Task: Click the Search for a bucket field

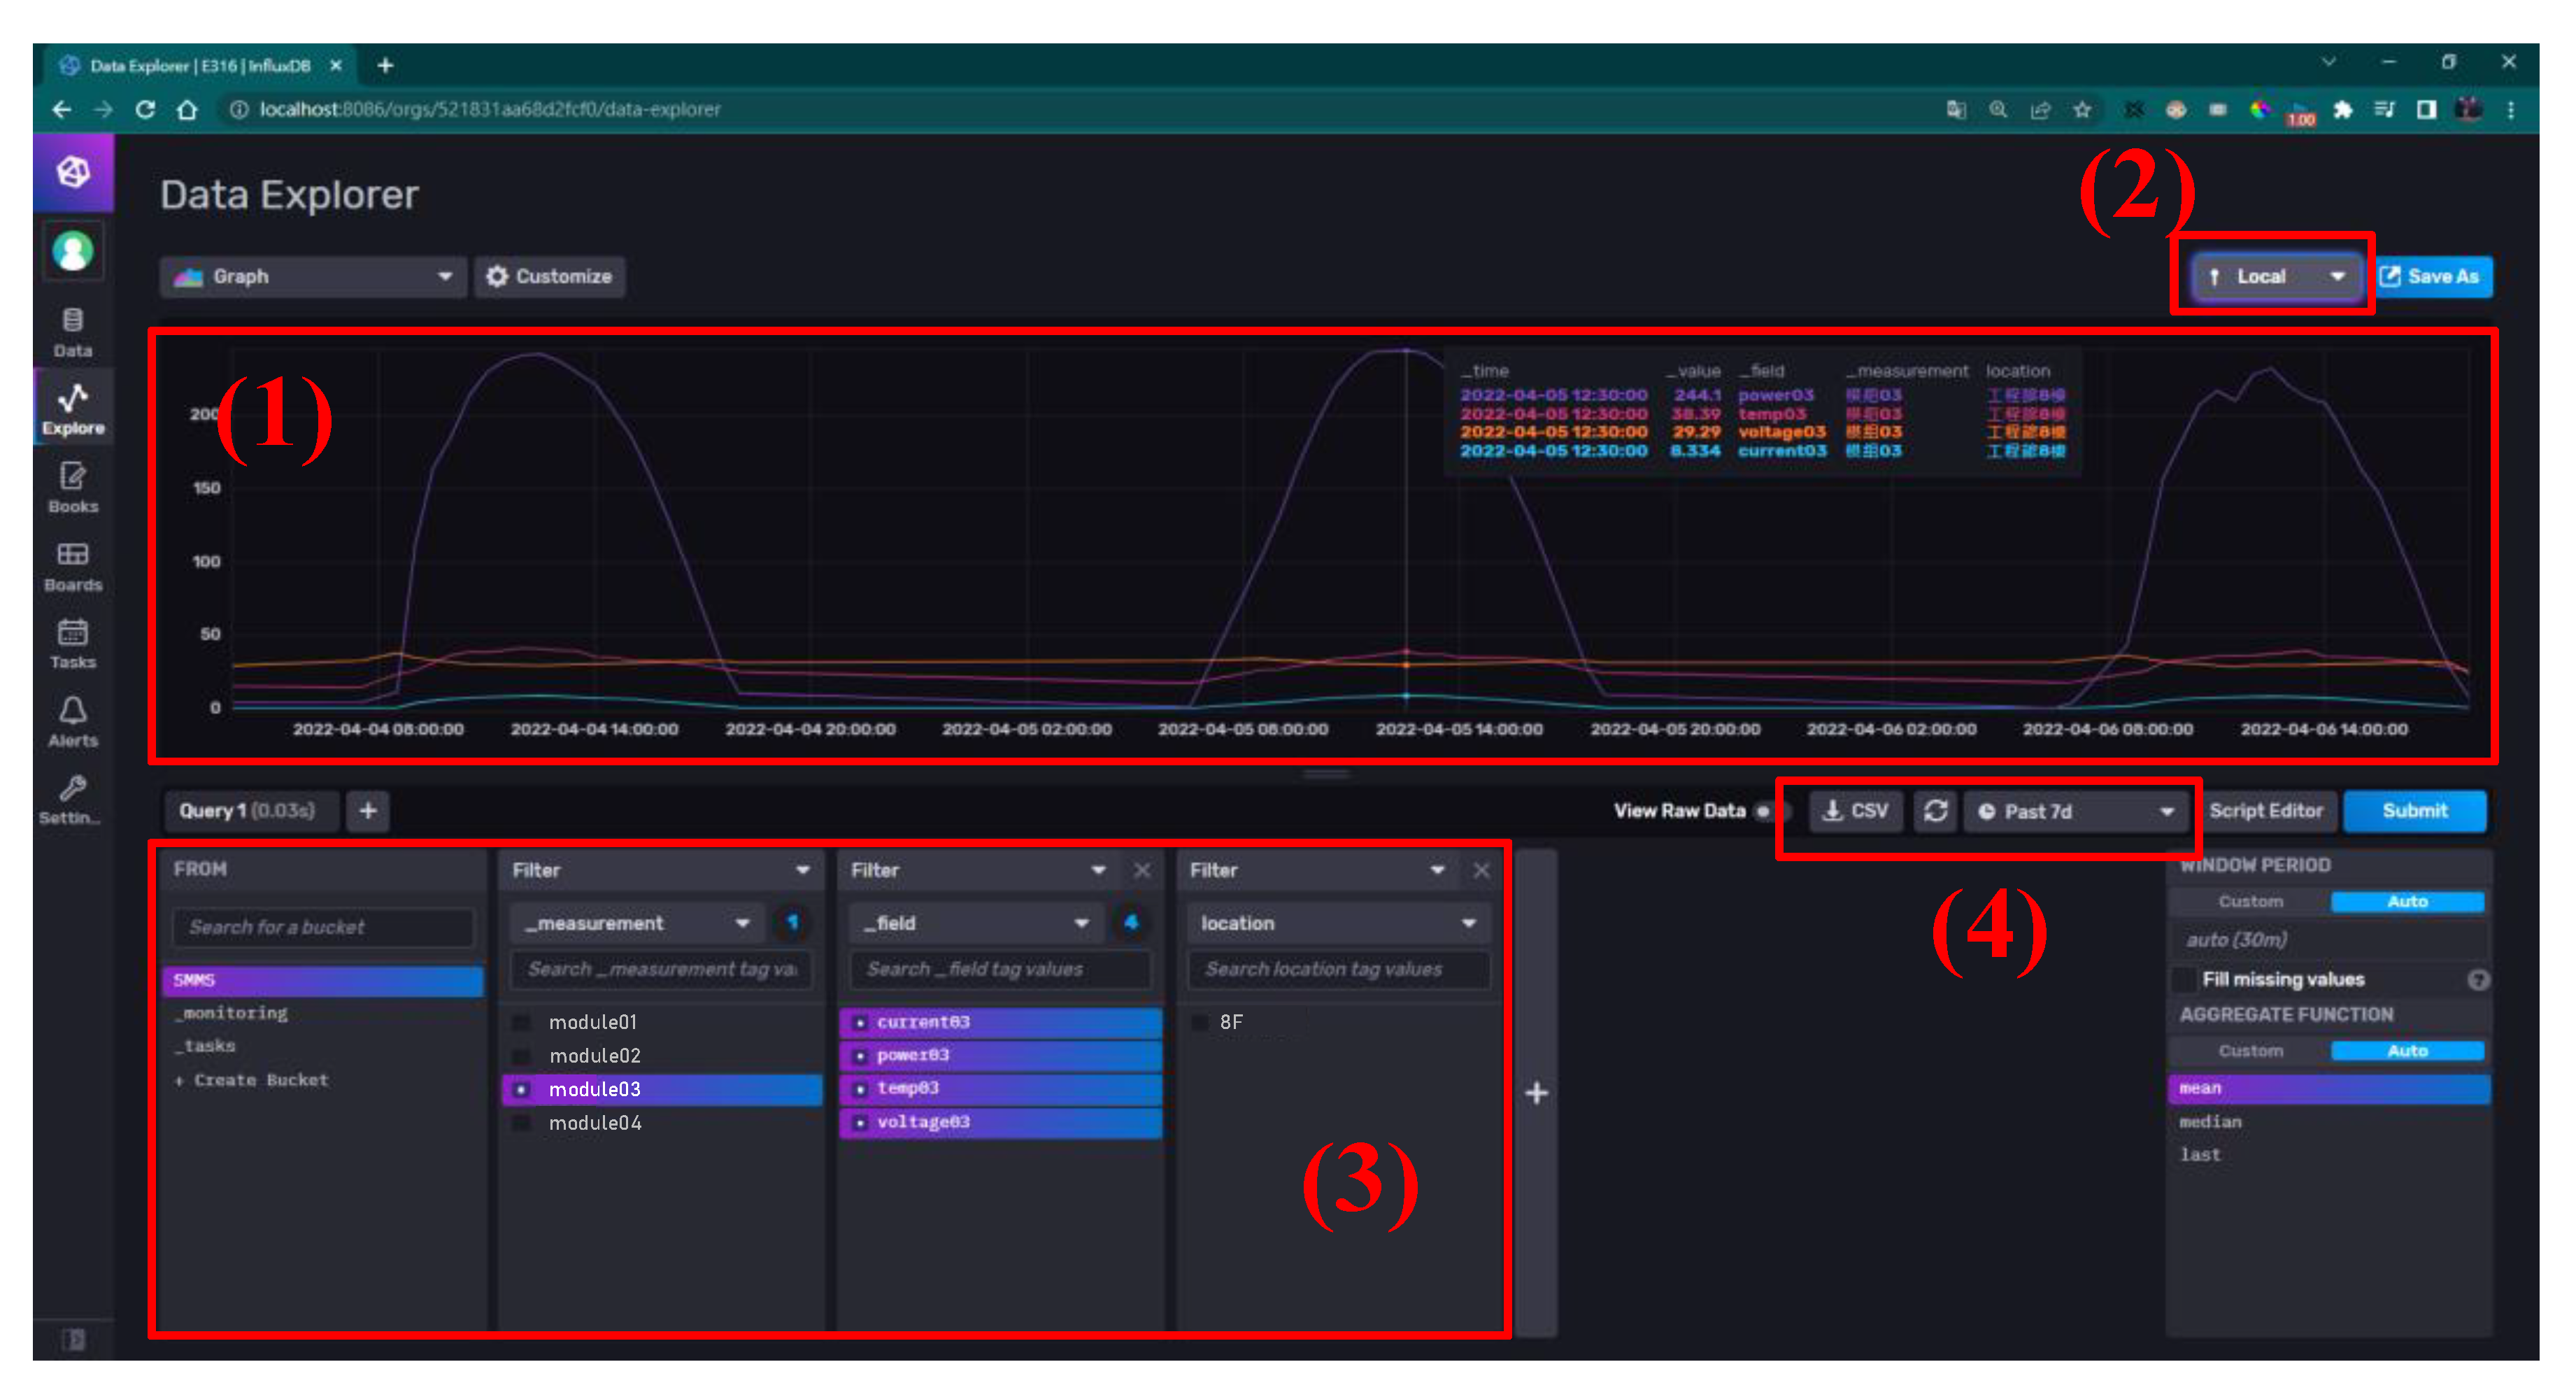Action: pyautogui.click(x=322, y=927)
